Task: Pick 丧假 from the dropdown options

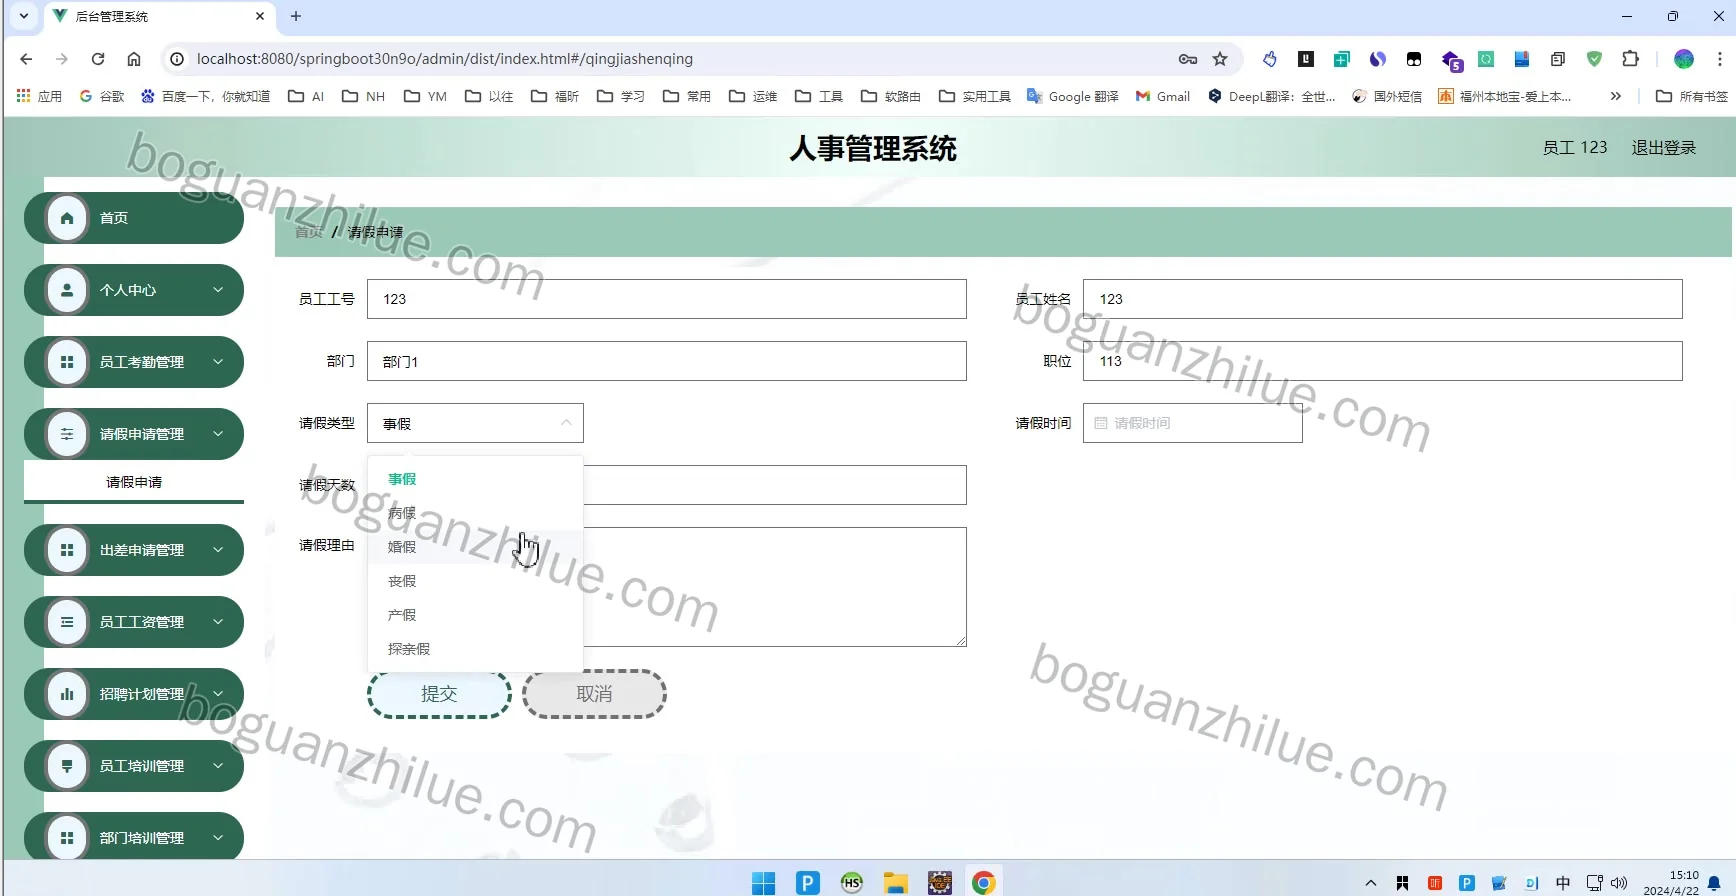Action: 475,581
